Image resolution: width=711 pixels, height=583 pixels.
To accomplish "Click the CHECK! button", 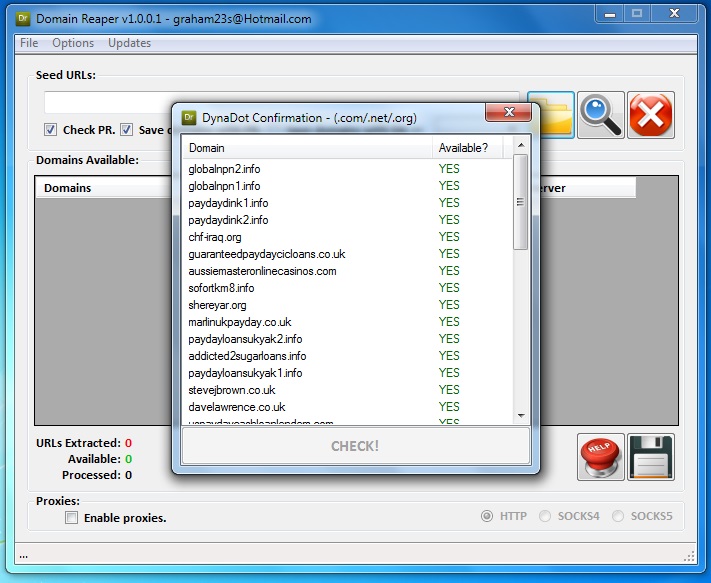I will [x=356, y=446].
